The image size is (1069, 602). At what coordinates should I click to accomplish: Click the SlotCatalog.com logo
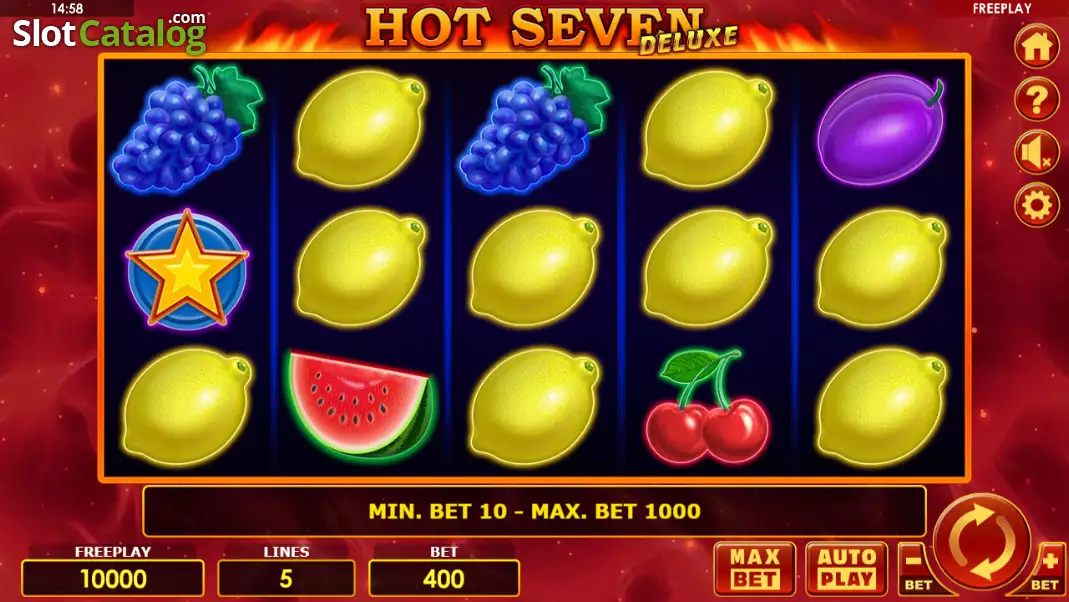click(109, 32)
